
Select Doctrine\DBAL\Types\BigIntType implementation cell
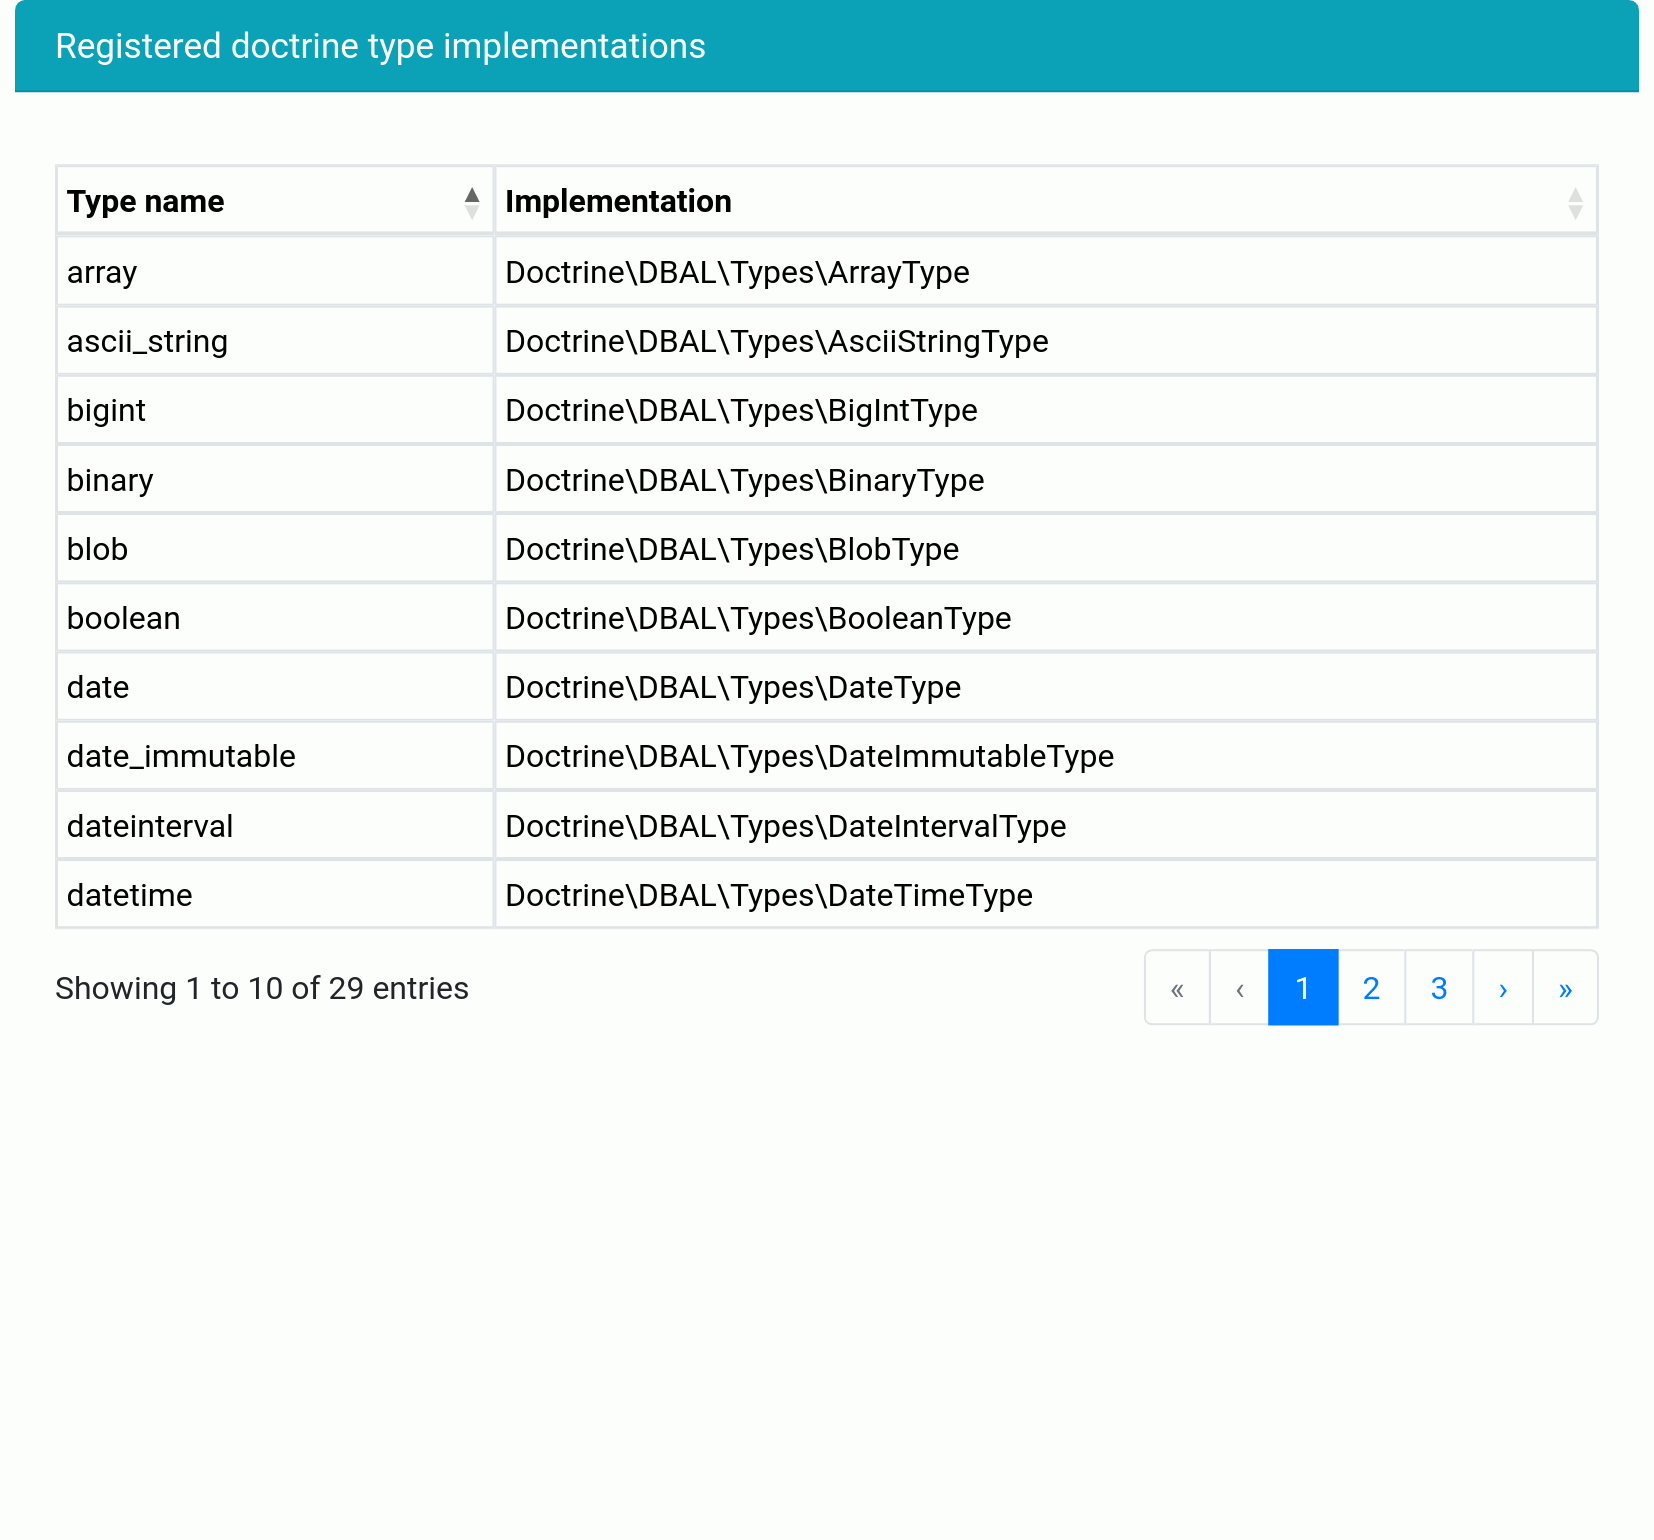coord(1046,410)
